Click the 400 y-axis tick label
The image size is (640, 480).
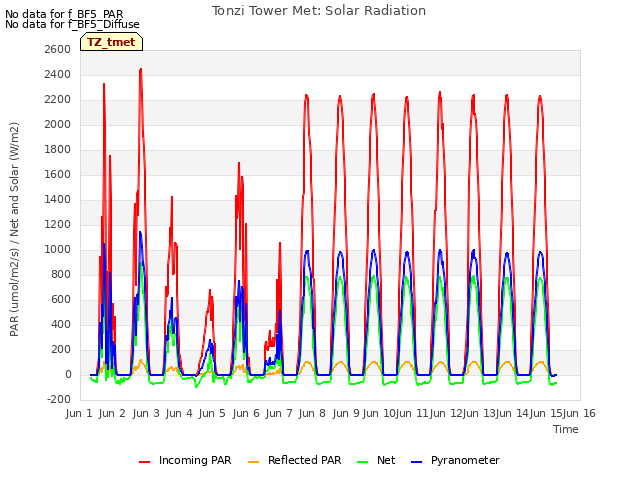click(x=61, y=324)
